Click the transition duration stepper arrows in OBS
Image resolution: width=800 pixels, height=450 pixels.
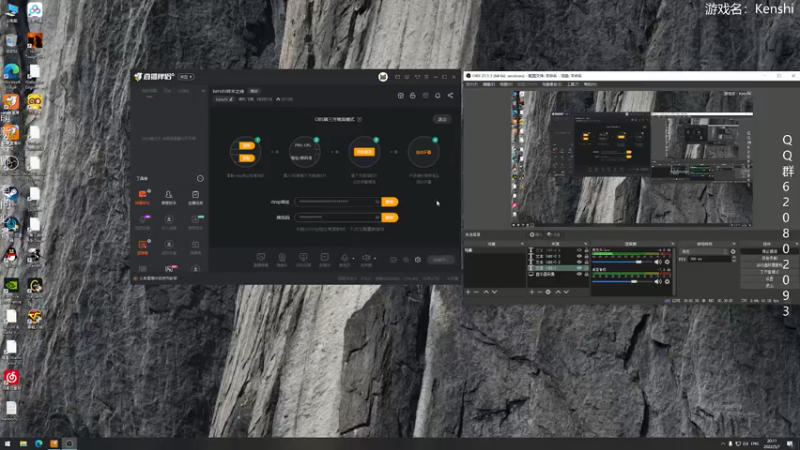[x=734, y=259]
